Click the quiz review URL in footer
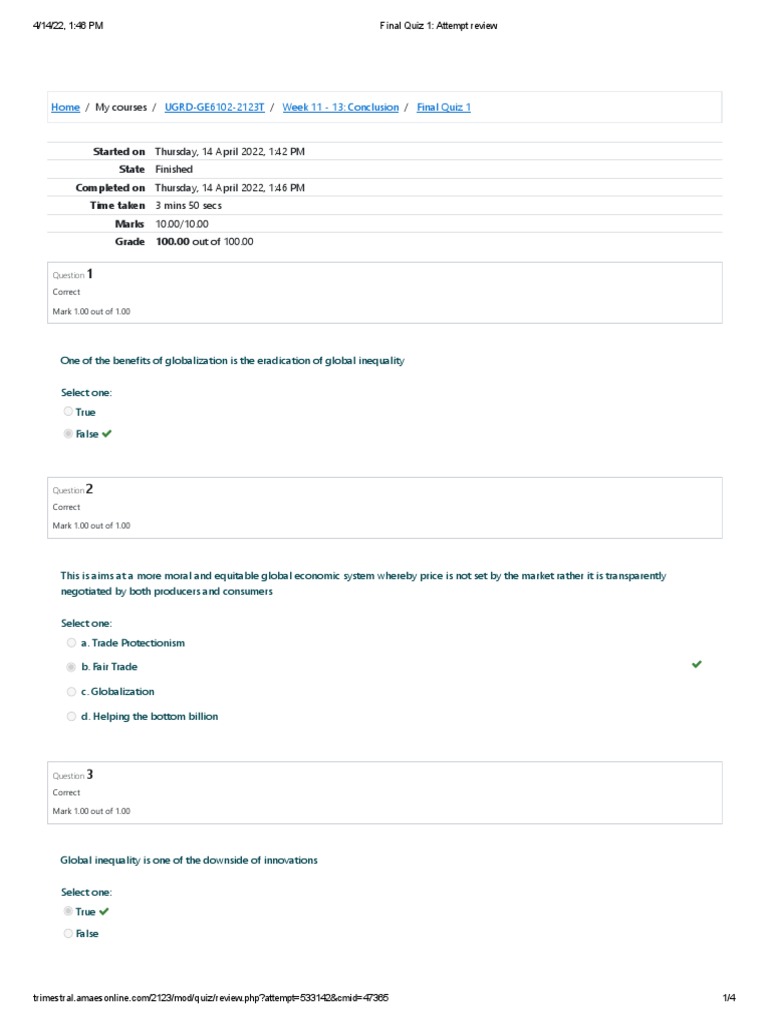The width and height of the screenshot is (768, 1024). tap(211, 998)
